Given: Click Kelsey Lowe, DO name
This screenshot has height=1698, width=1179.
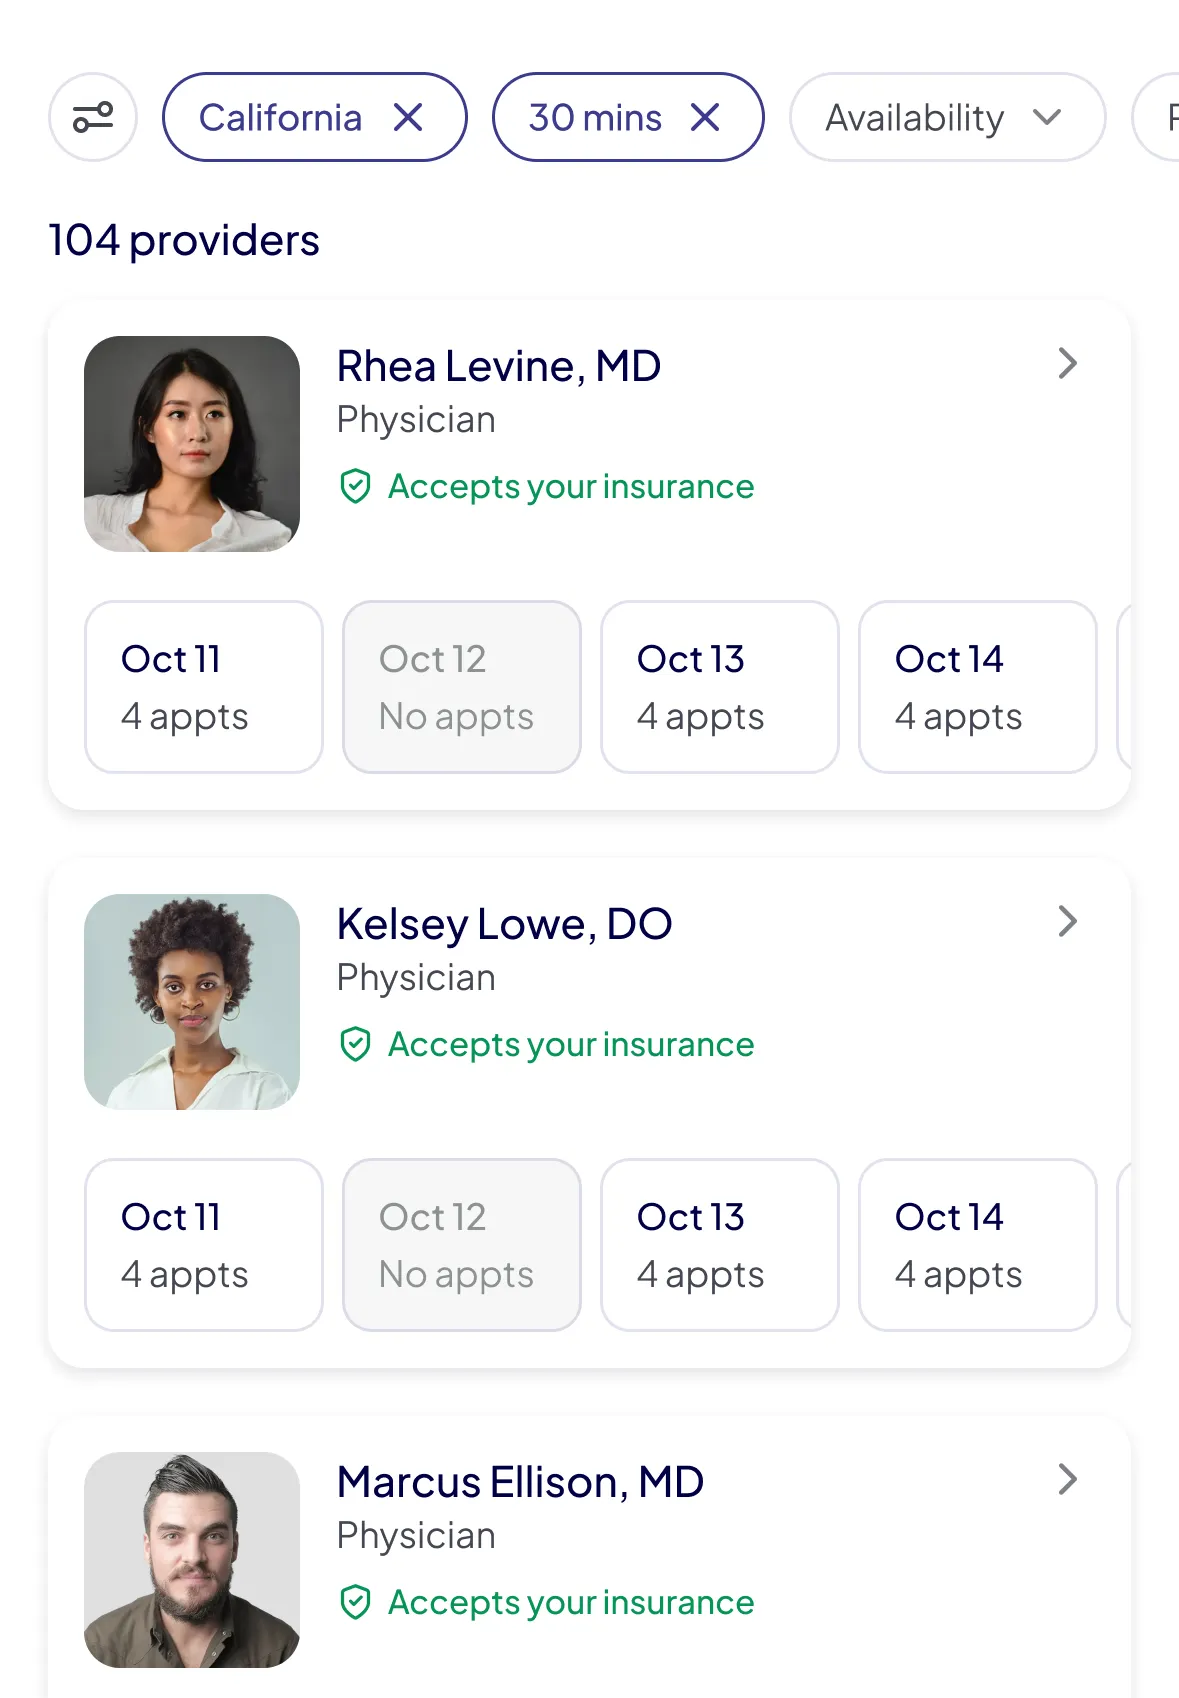Looking at the screenshot, I should [504, 924].
